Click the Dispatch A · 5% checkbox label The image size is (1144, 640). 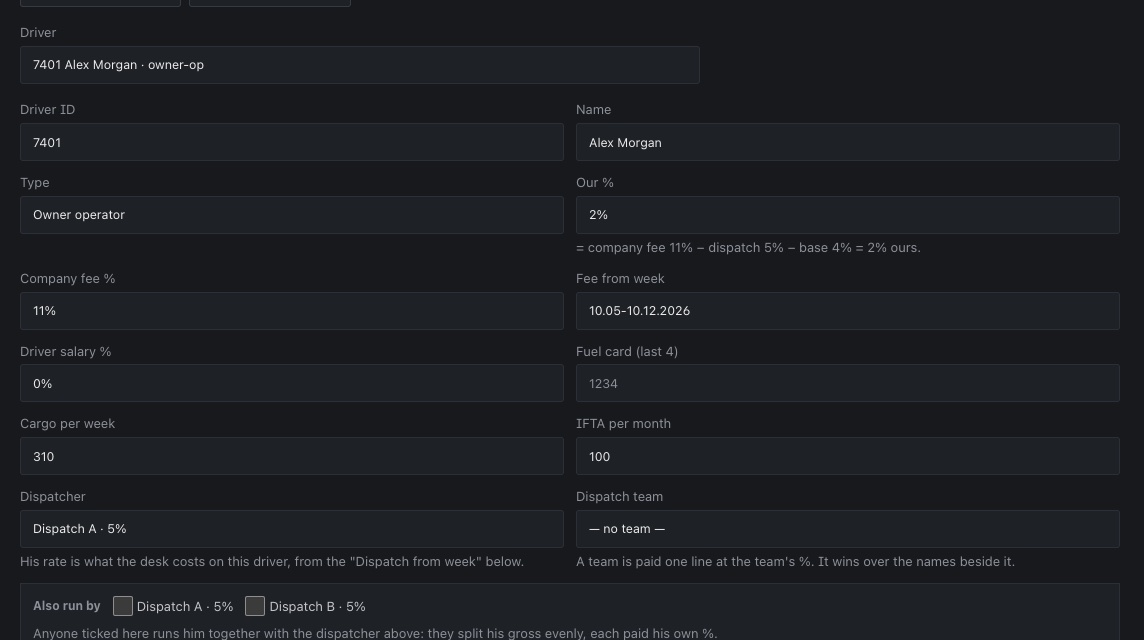tap(185, 606)
